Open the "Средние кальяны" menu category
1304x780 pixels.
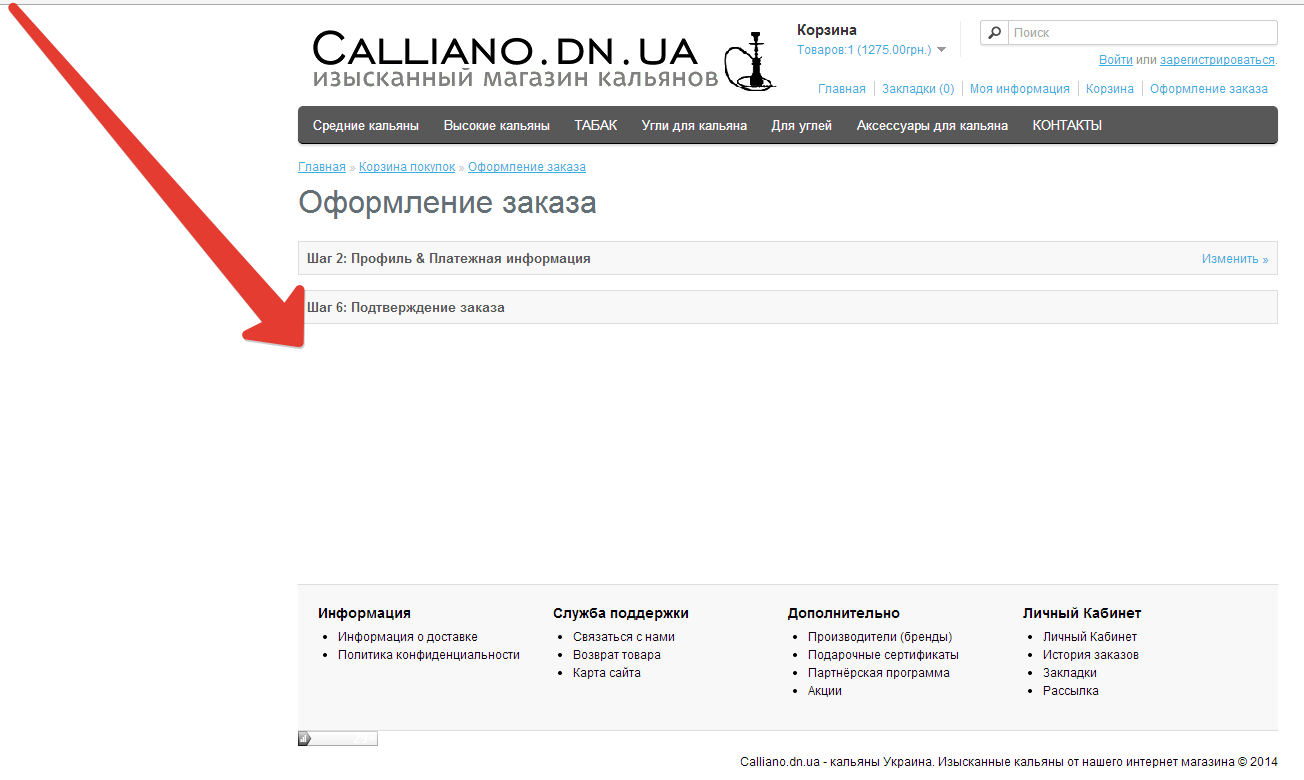tap(366, 125)
